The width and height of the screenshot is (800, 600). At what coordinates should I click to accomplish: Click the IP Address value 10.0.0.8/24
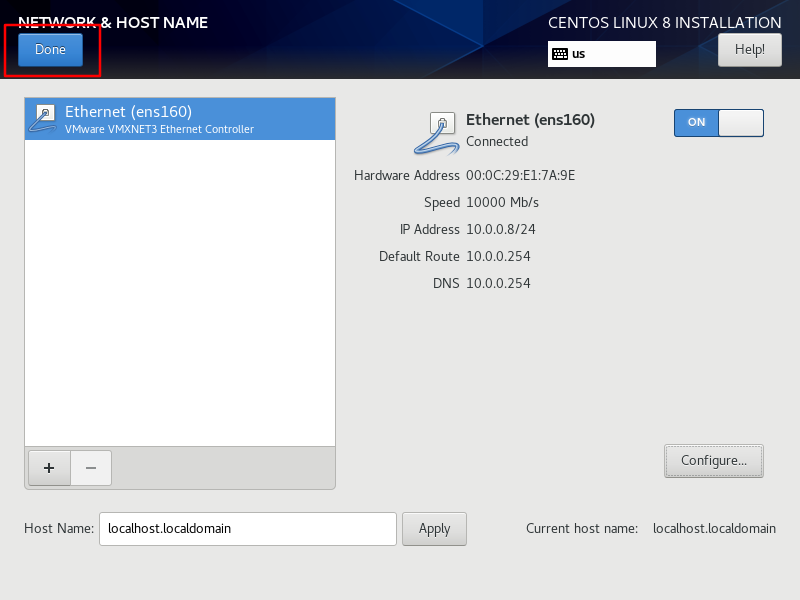501,230
